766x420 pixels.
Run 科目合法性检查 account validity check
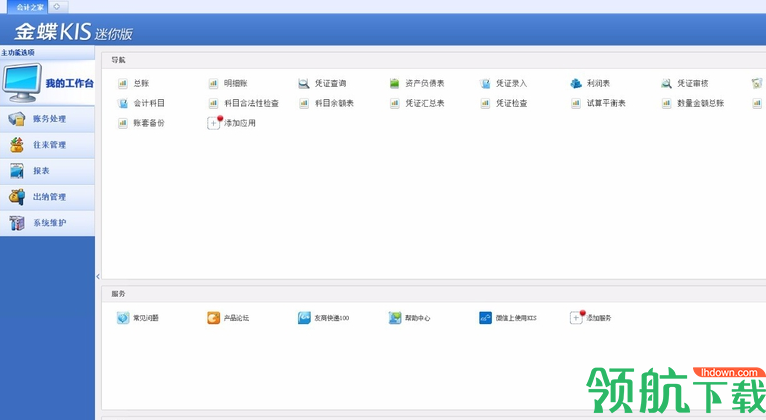(x=243, y=103)
